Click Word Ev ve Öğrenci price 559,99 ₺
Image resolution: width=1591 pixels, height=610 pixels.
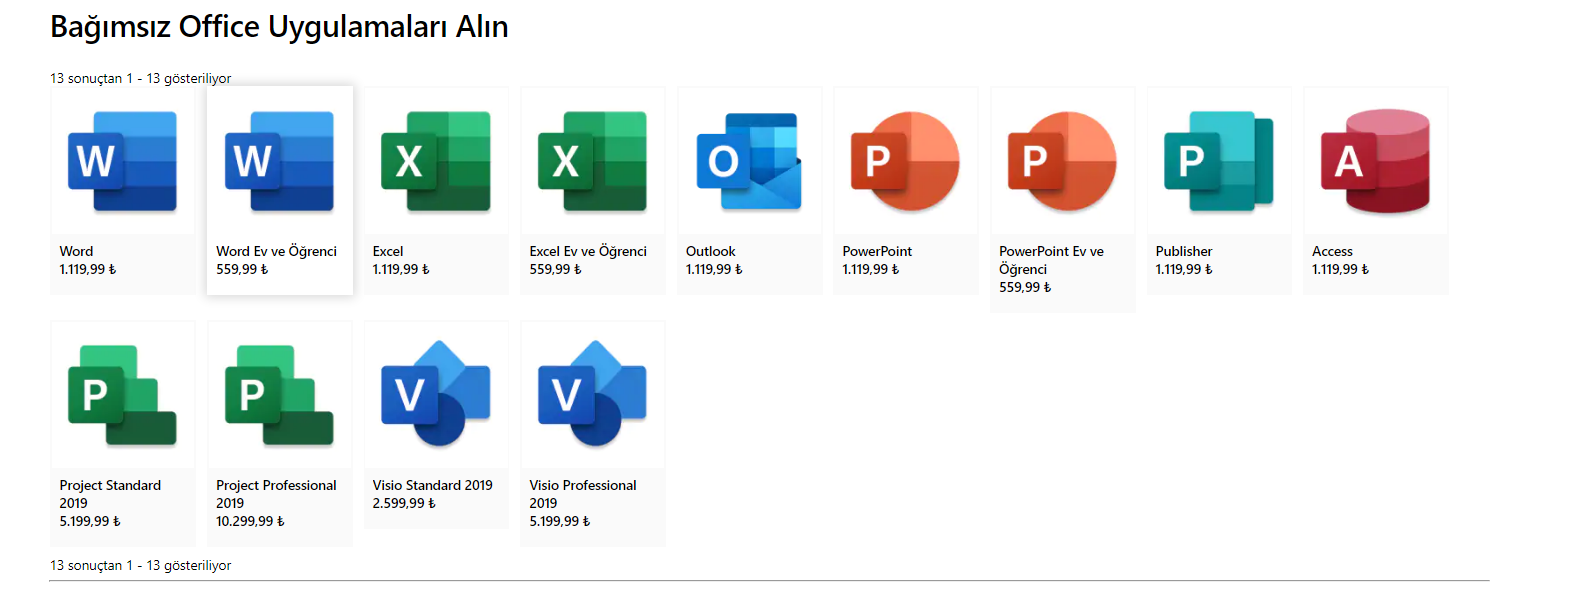(x=242, y=269)
